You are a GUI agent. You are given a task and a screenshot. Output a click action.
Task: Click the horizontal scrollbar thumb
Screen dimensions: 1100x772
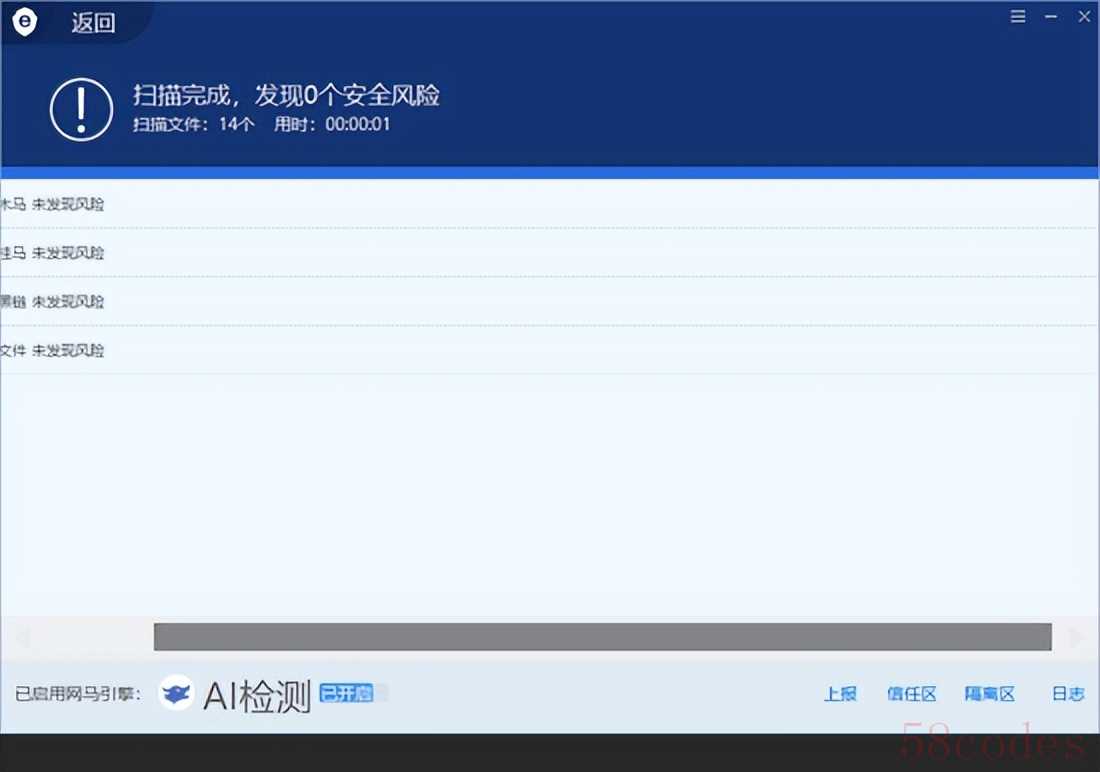click(603, 637)
